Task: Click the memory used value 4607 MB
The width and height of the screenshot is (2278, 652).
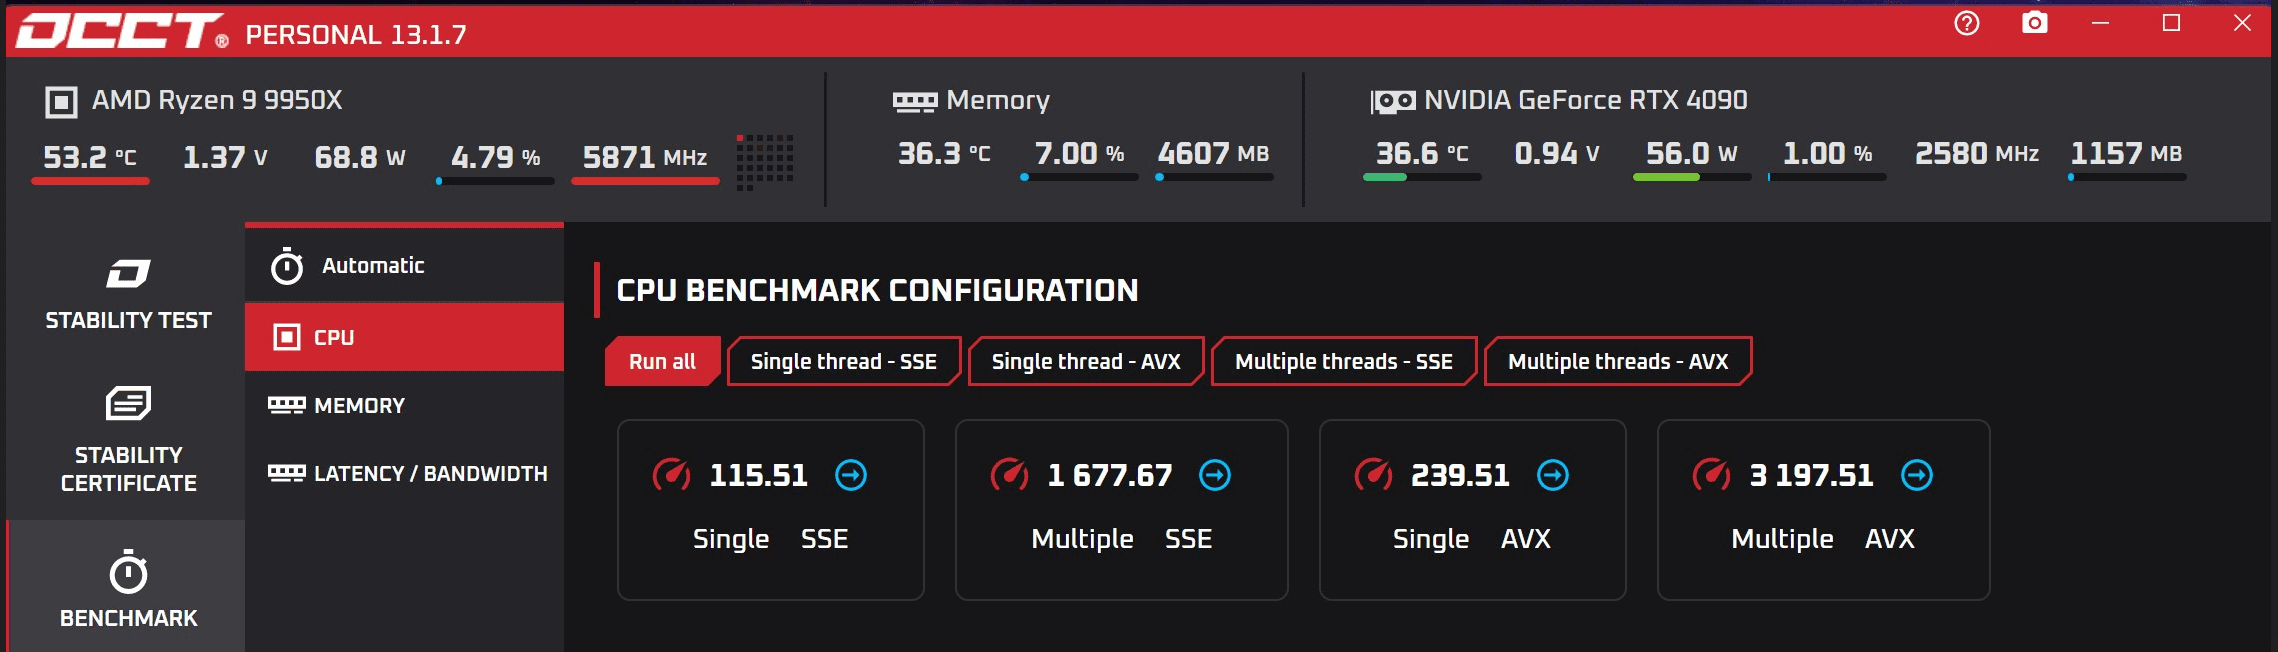Action: (1213, 153)
